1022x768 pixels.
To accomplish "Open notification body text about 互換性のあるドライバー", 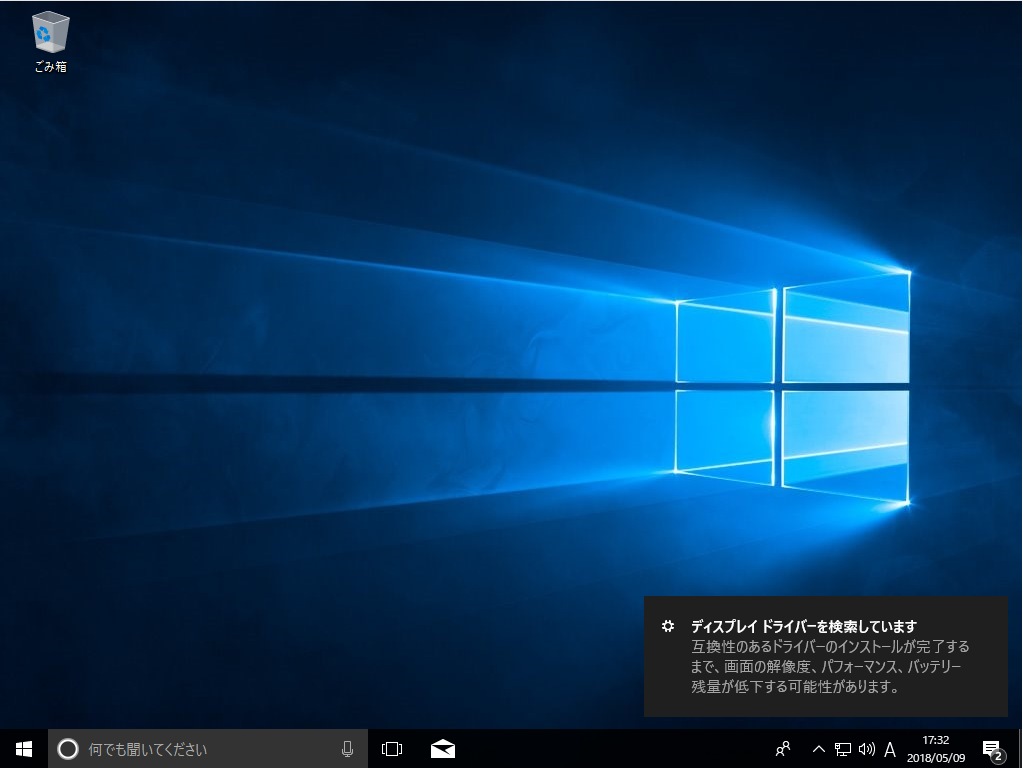I will pyautogui.click(x=830, y=666).
